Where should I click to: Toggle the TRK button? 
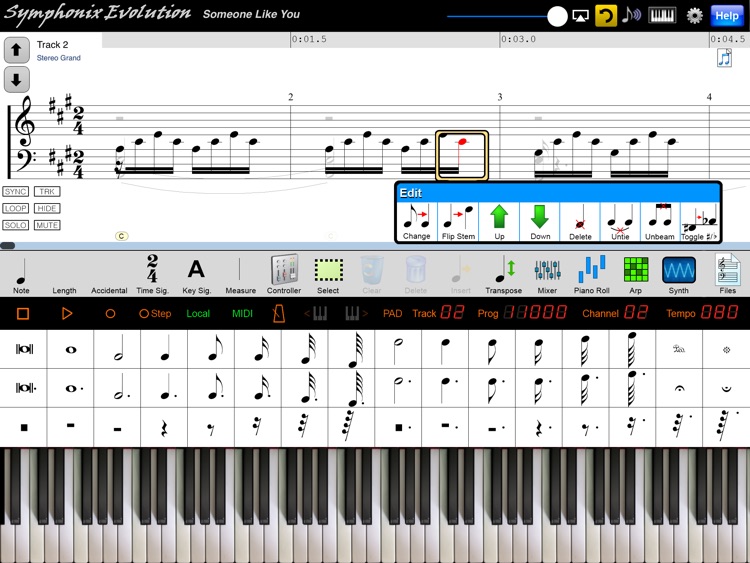(47, 192)
